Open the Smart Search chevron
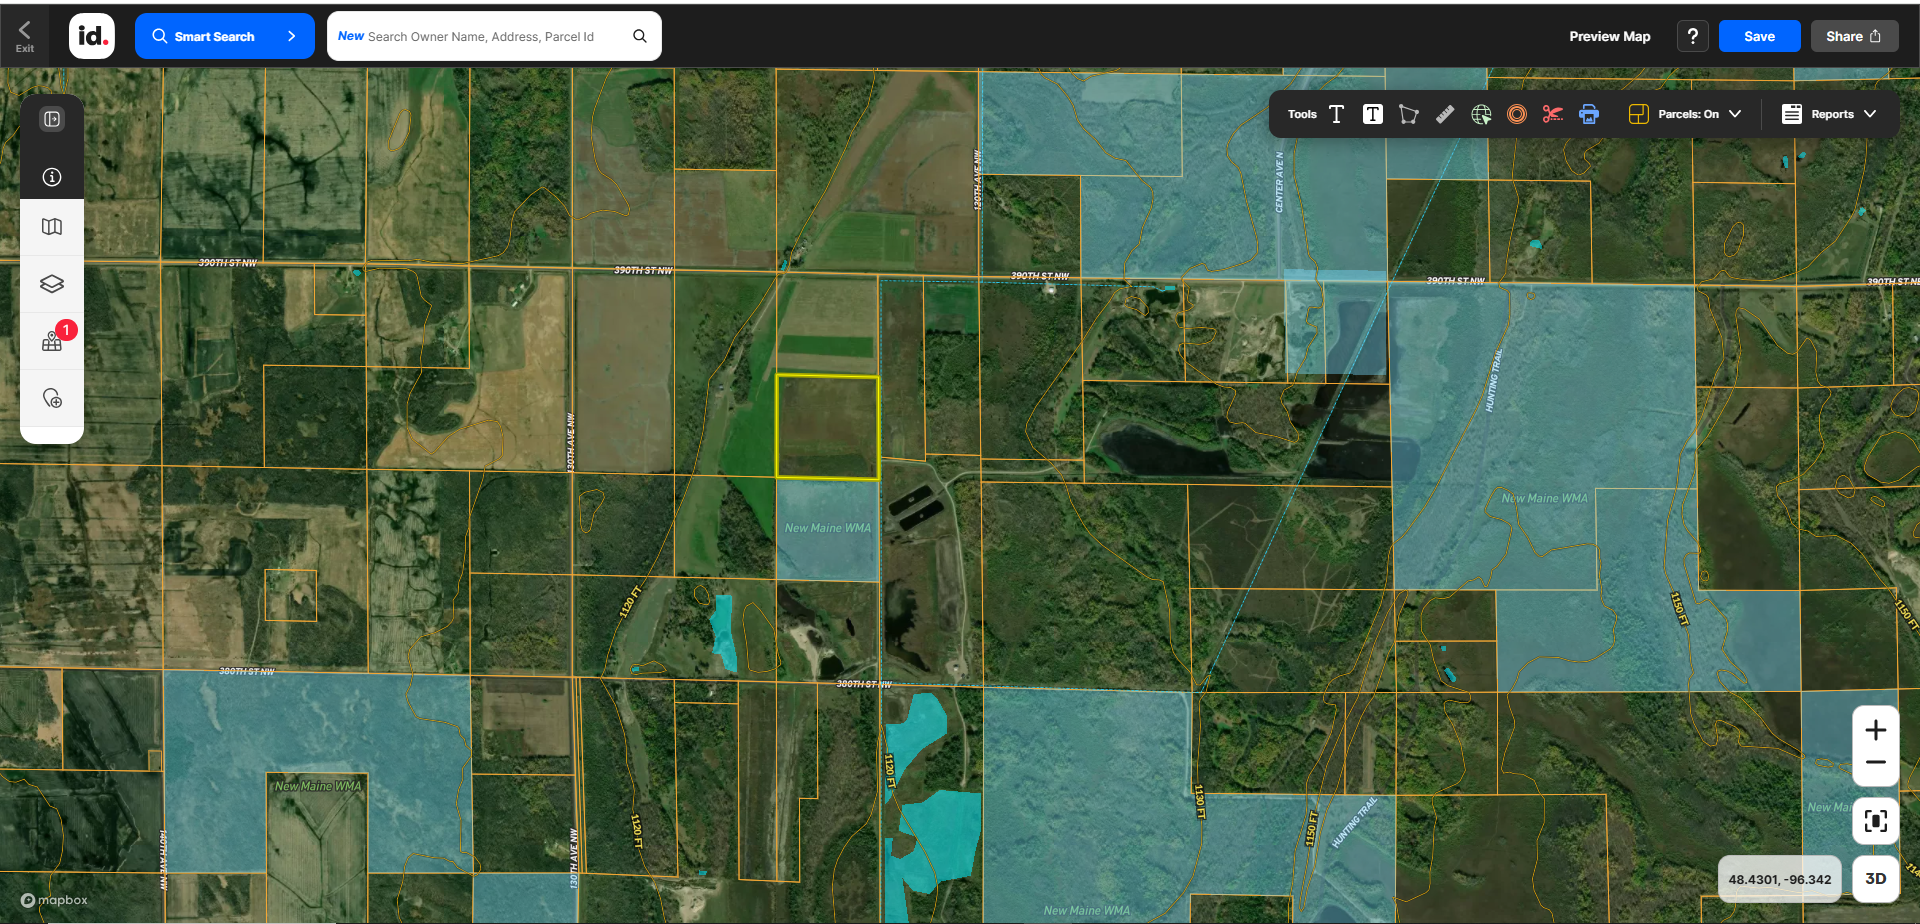Image resolution: width=1920 pixels, height=924 pixels. (x=292, y=36)
